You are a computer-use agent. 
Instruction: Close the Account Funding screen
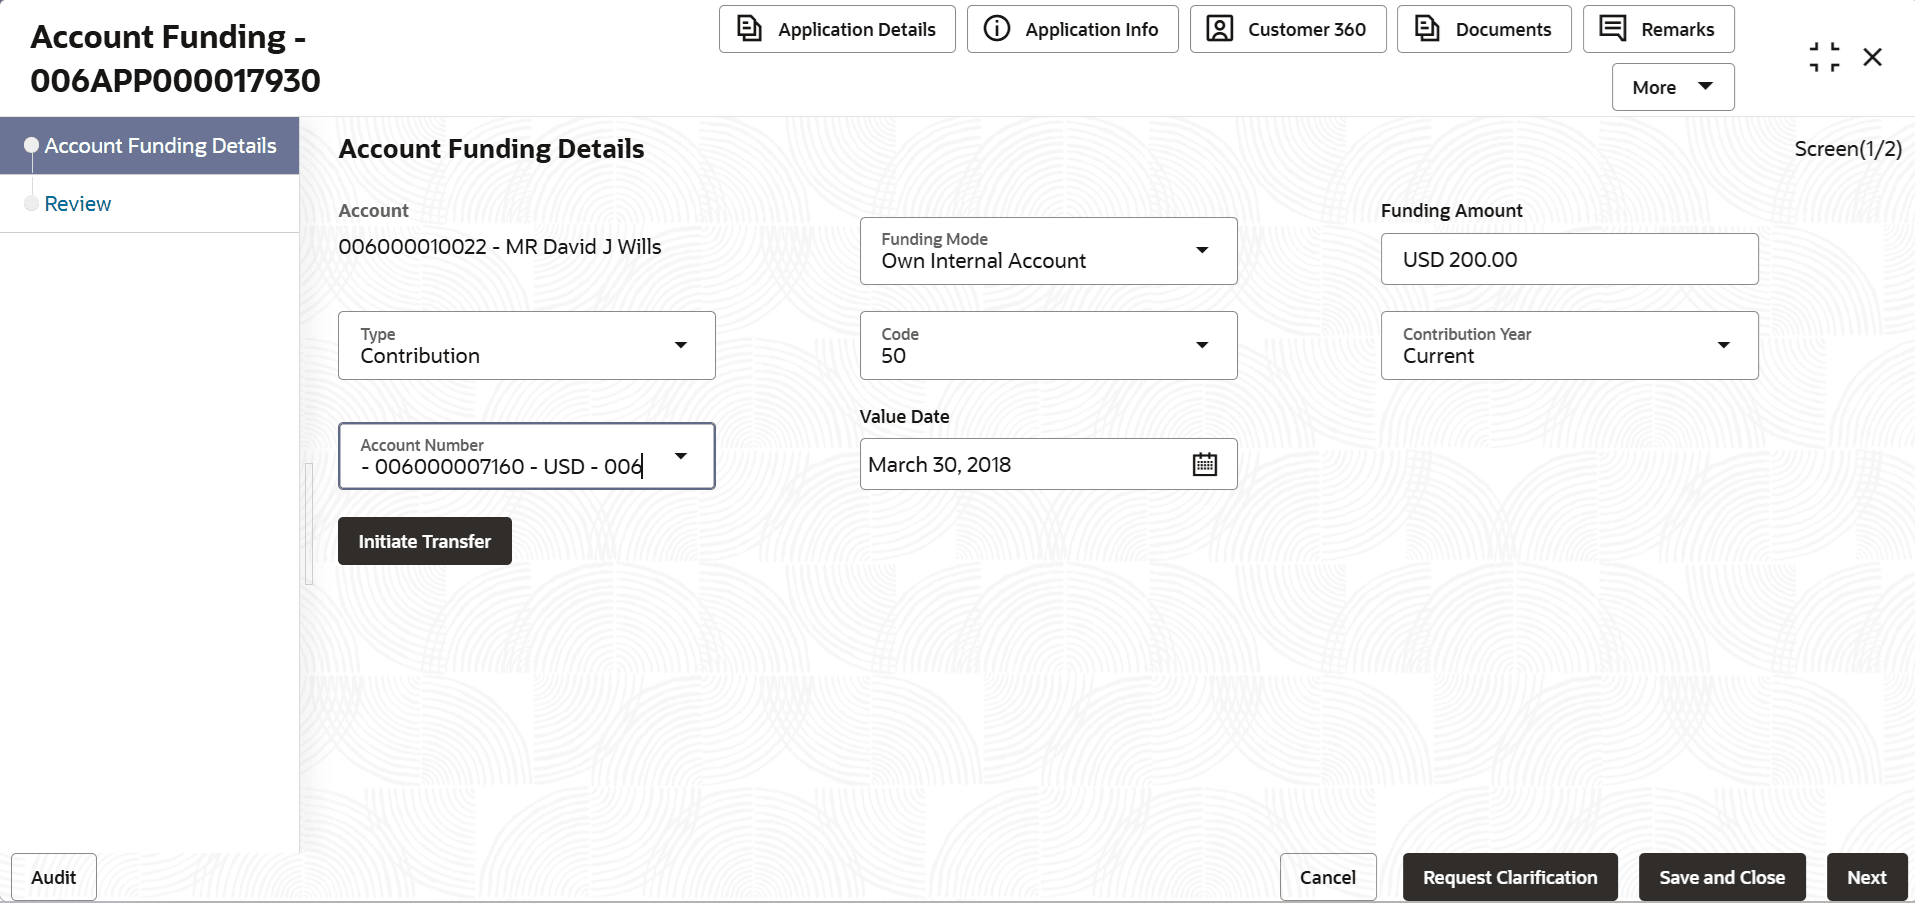1873,57
